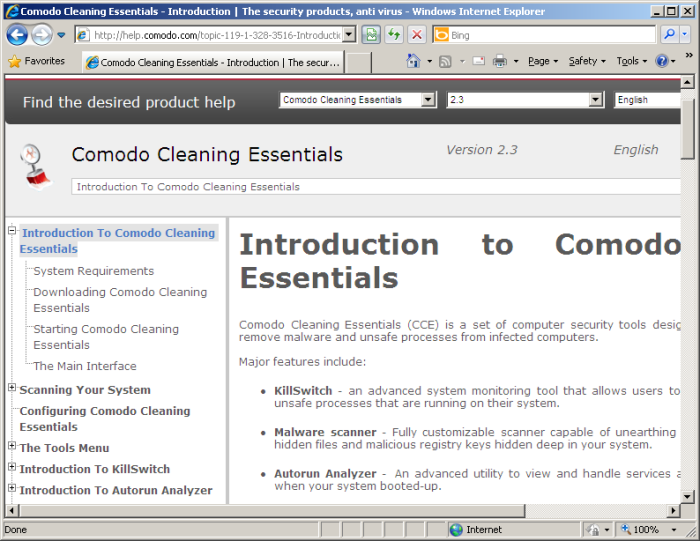Open the Safety menu
This screenshot has width=700, height=541.
pos(587,61)
